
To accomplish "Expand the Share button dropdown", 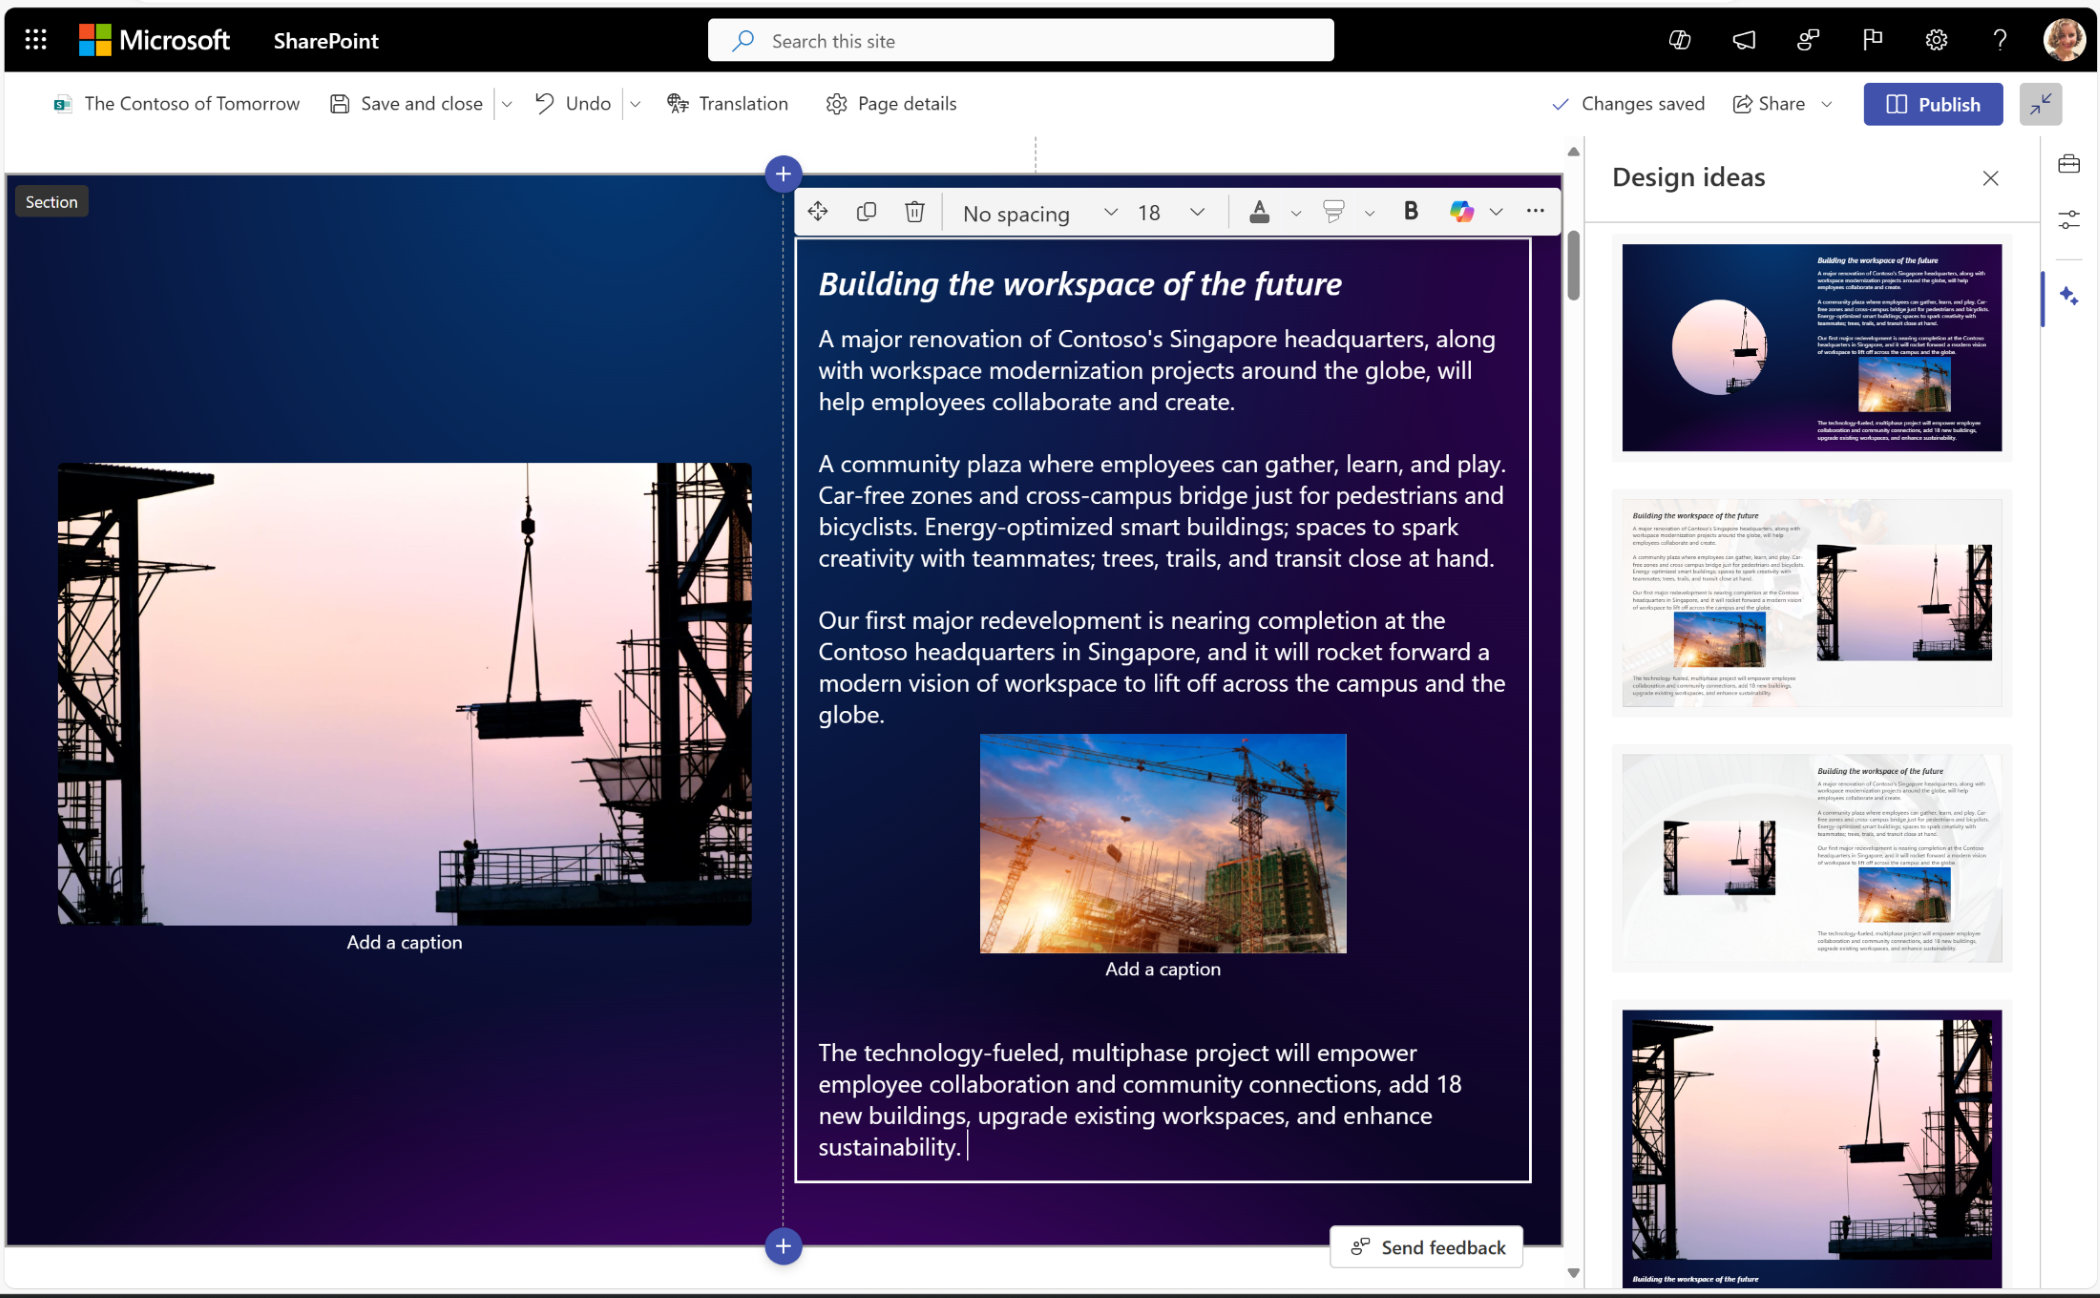I will pyautogui.click(x=1830, y=104).
